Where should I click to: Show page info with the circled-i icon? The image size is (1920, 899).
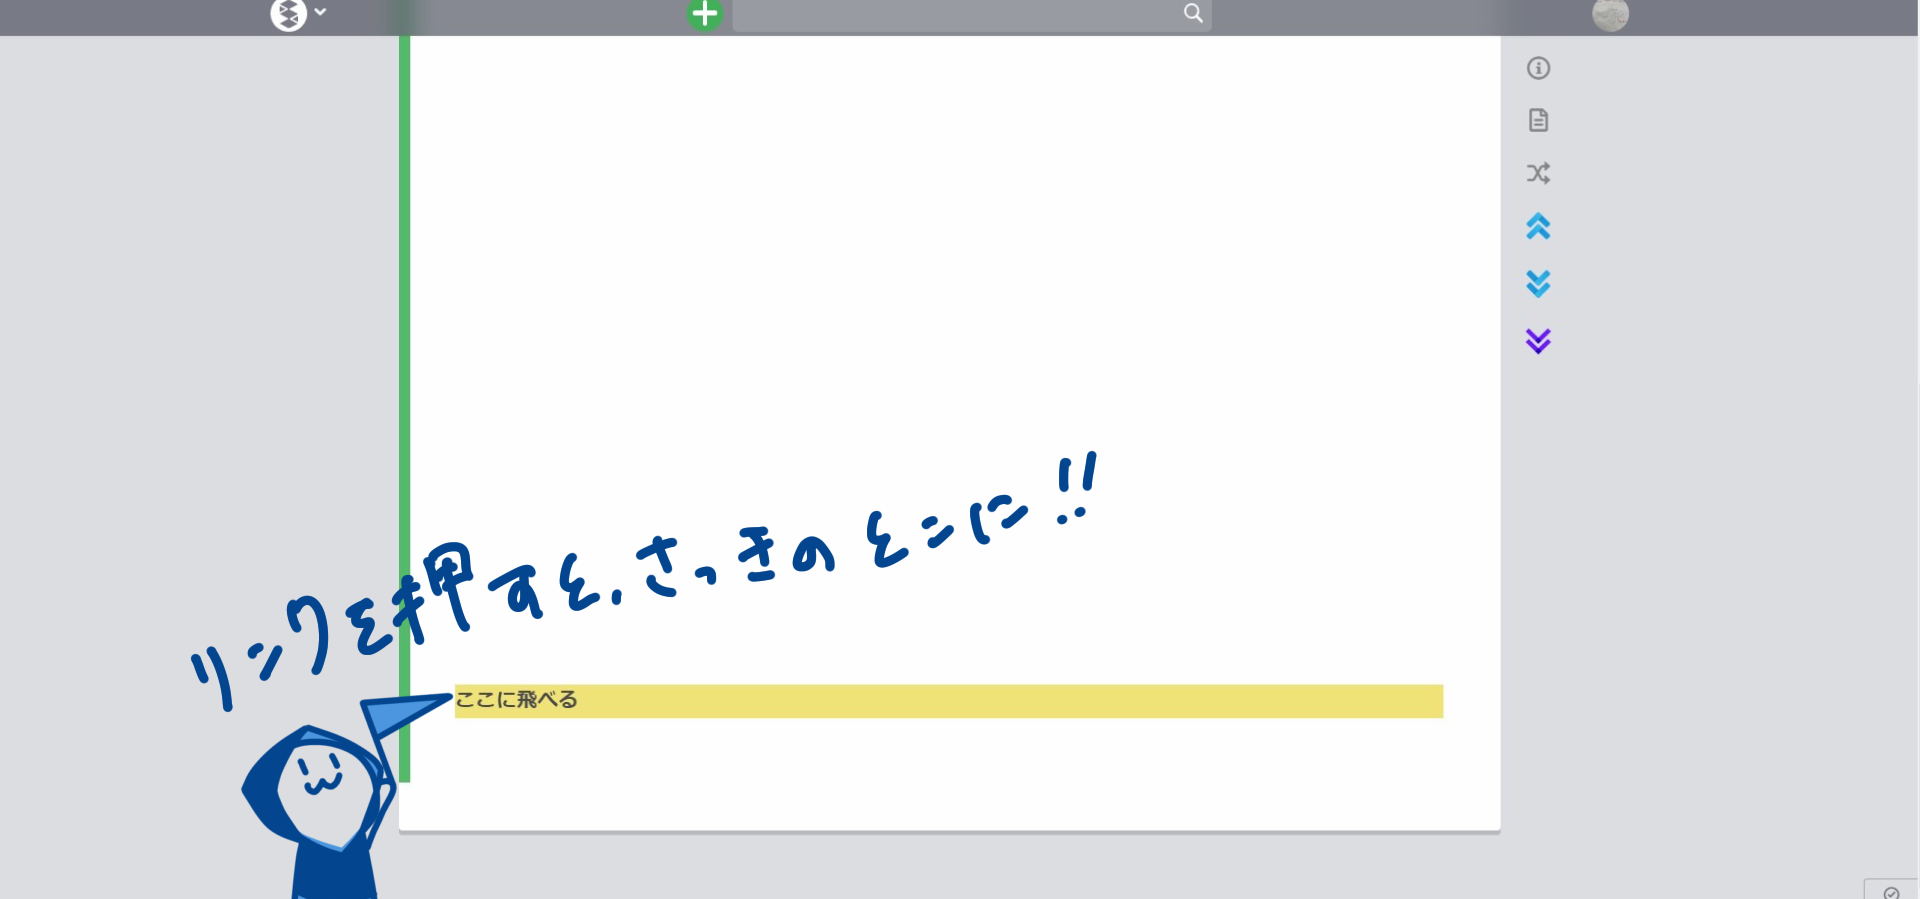click(x=1538, y=68)
